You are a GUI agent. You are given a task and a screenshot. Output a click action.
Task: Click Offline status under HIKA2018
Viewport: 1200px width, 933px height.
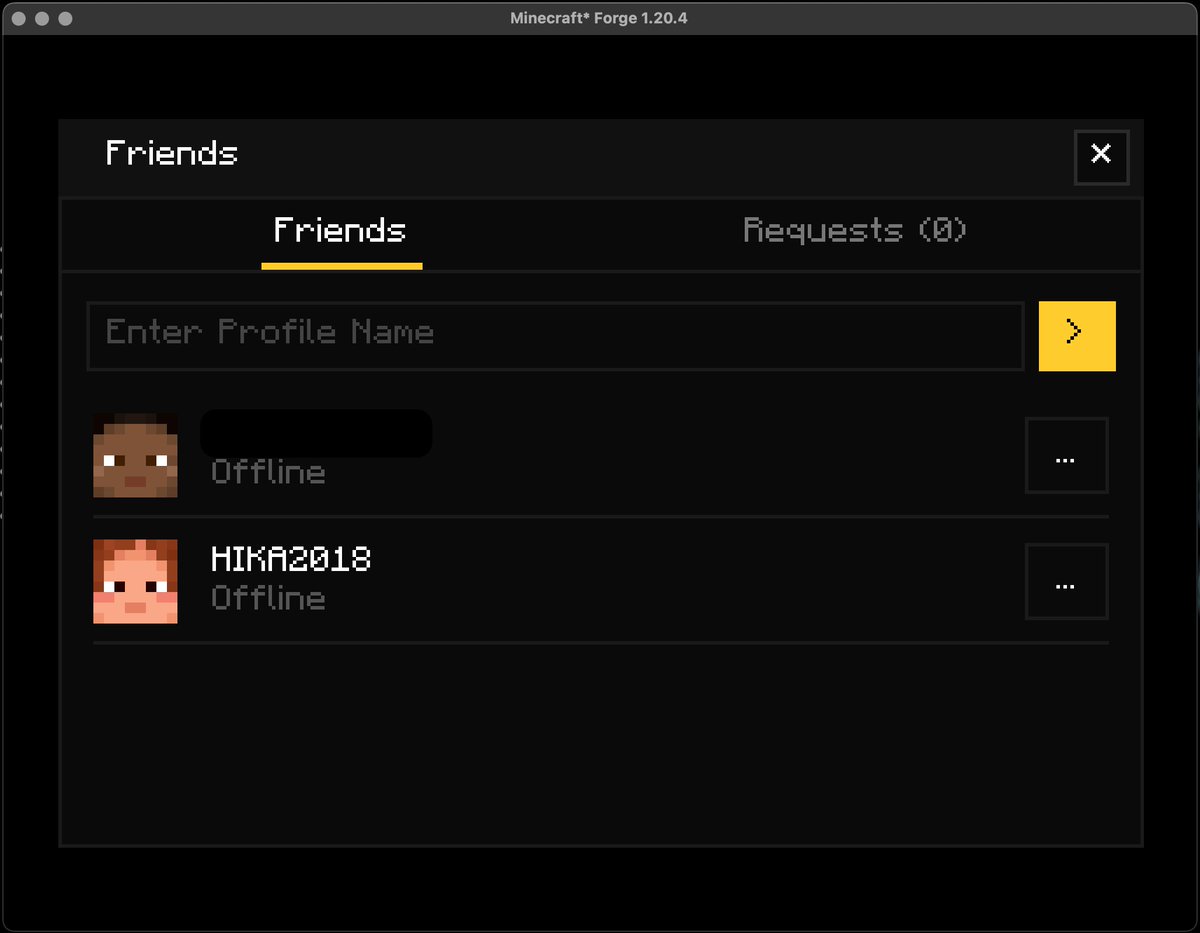(x=268, y=598)
